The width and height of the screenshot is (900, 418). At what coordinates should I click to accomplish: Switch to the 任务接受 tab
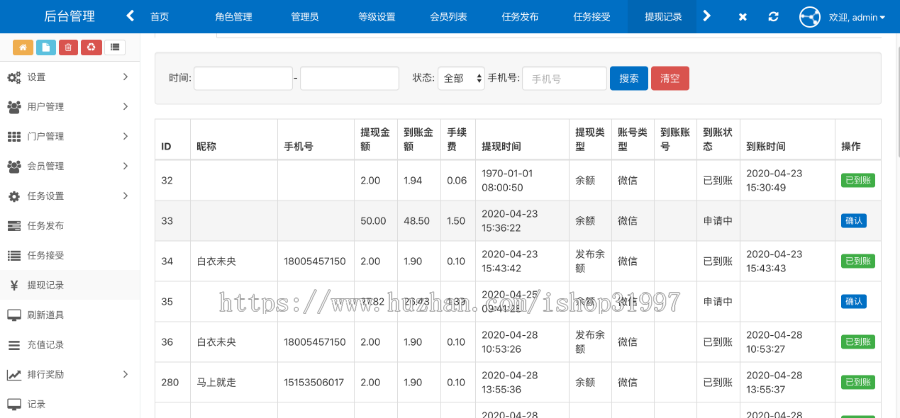[592, 17]
